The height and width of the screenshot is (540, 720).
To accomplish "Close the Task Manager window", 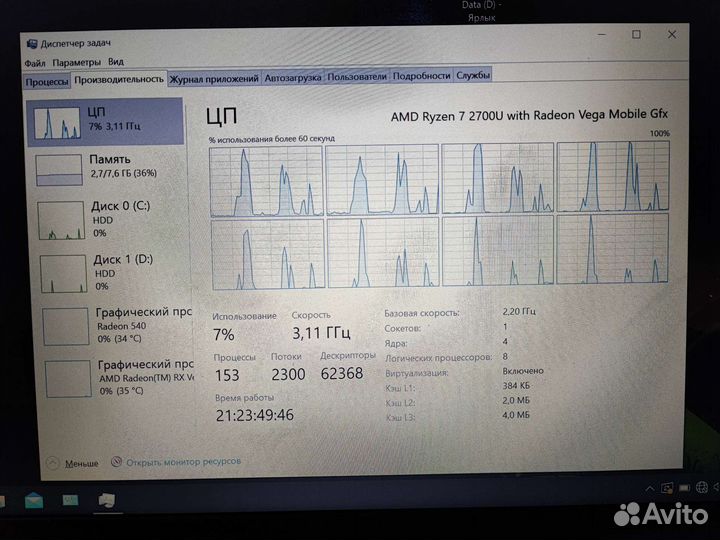I will tap(672, 34).
